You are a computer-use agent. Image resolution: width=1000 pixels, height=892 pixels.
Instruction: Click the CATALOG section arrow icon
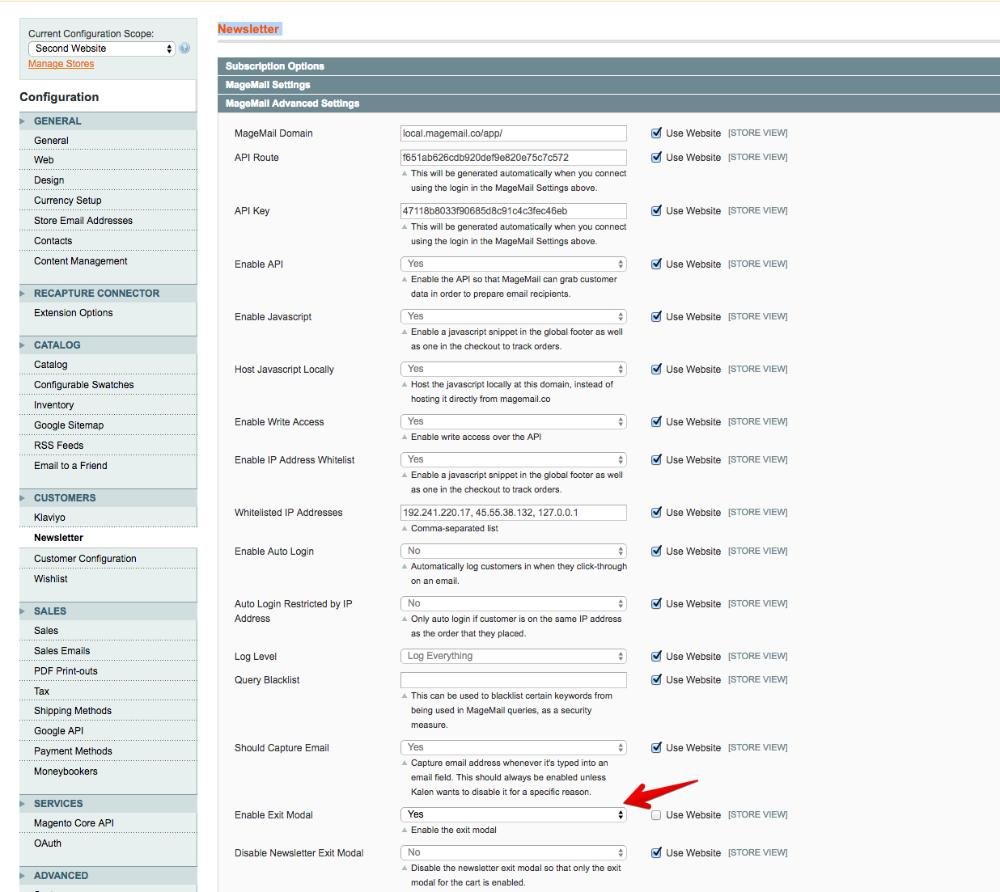pos(23,345)
